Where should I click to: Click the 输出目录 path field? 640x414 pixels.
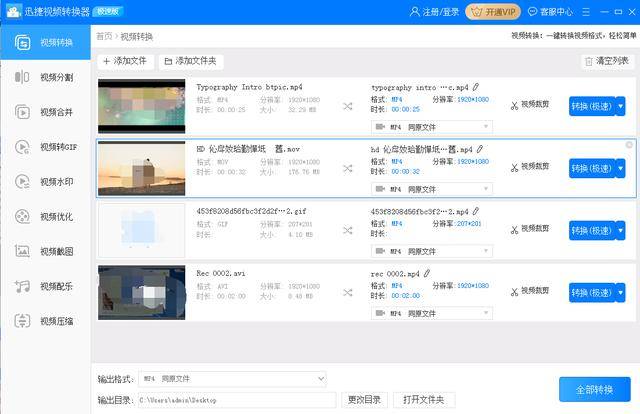237,400
